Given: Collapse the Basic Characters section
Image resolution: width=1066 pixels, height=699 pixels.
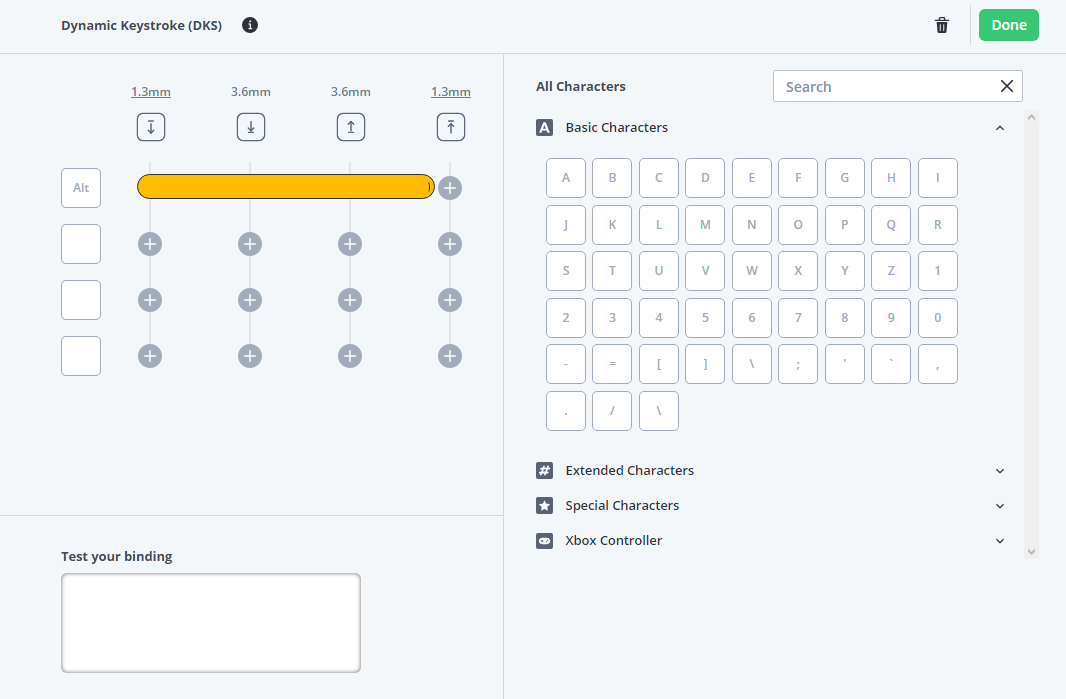Looking at the screenshot, I should (x=999, y=128).
